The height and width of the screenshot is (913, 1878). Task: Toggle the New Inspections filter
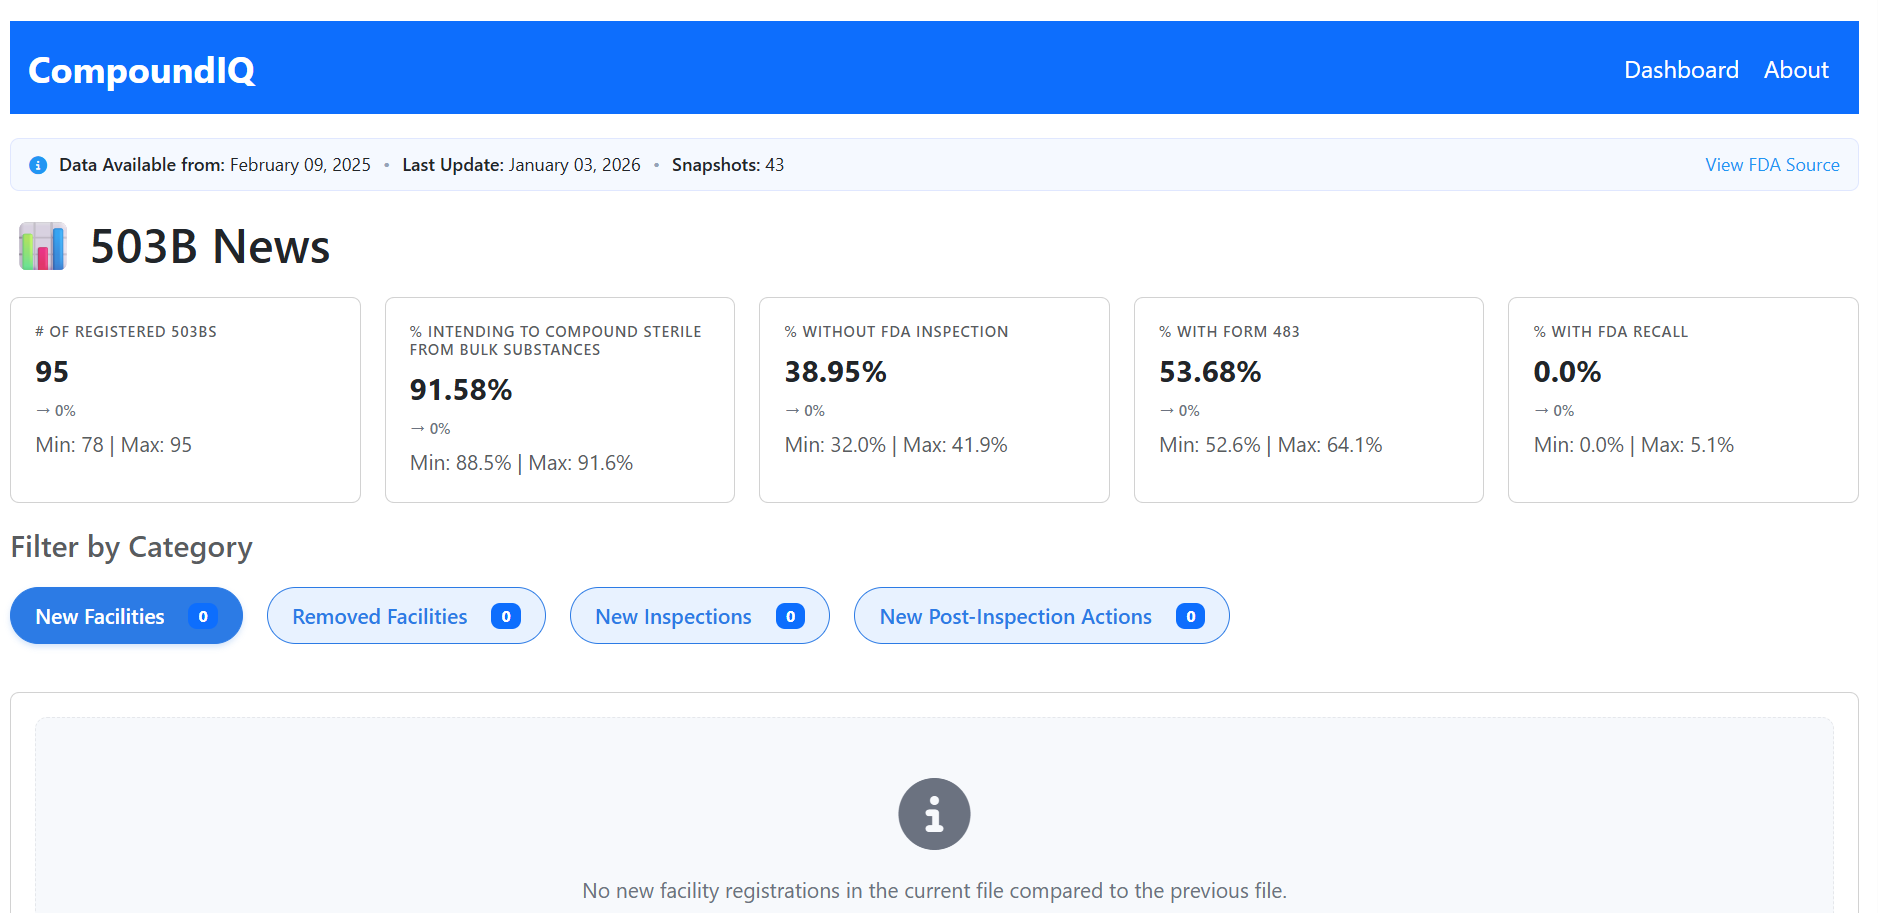pos(699,616)
